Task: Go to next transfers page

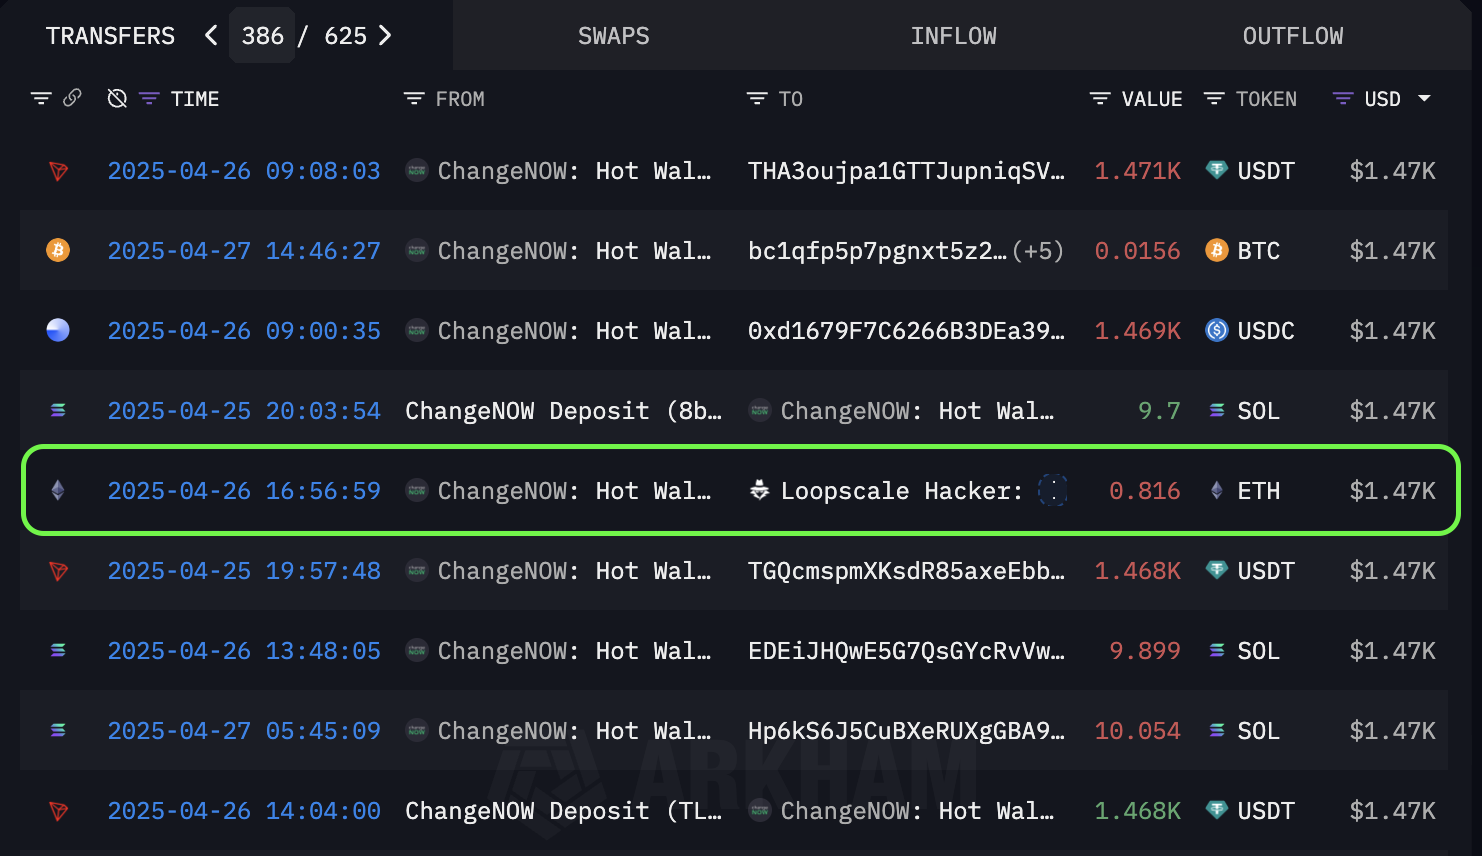Action: click(385, 36)
